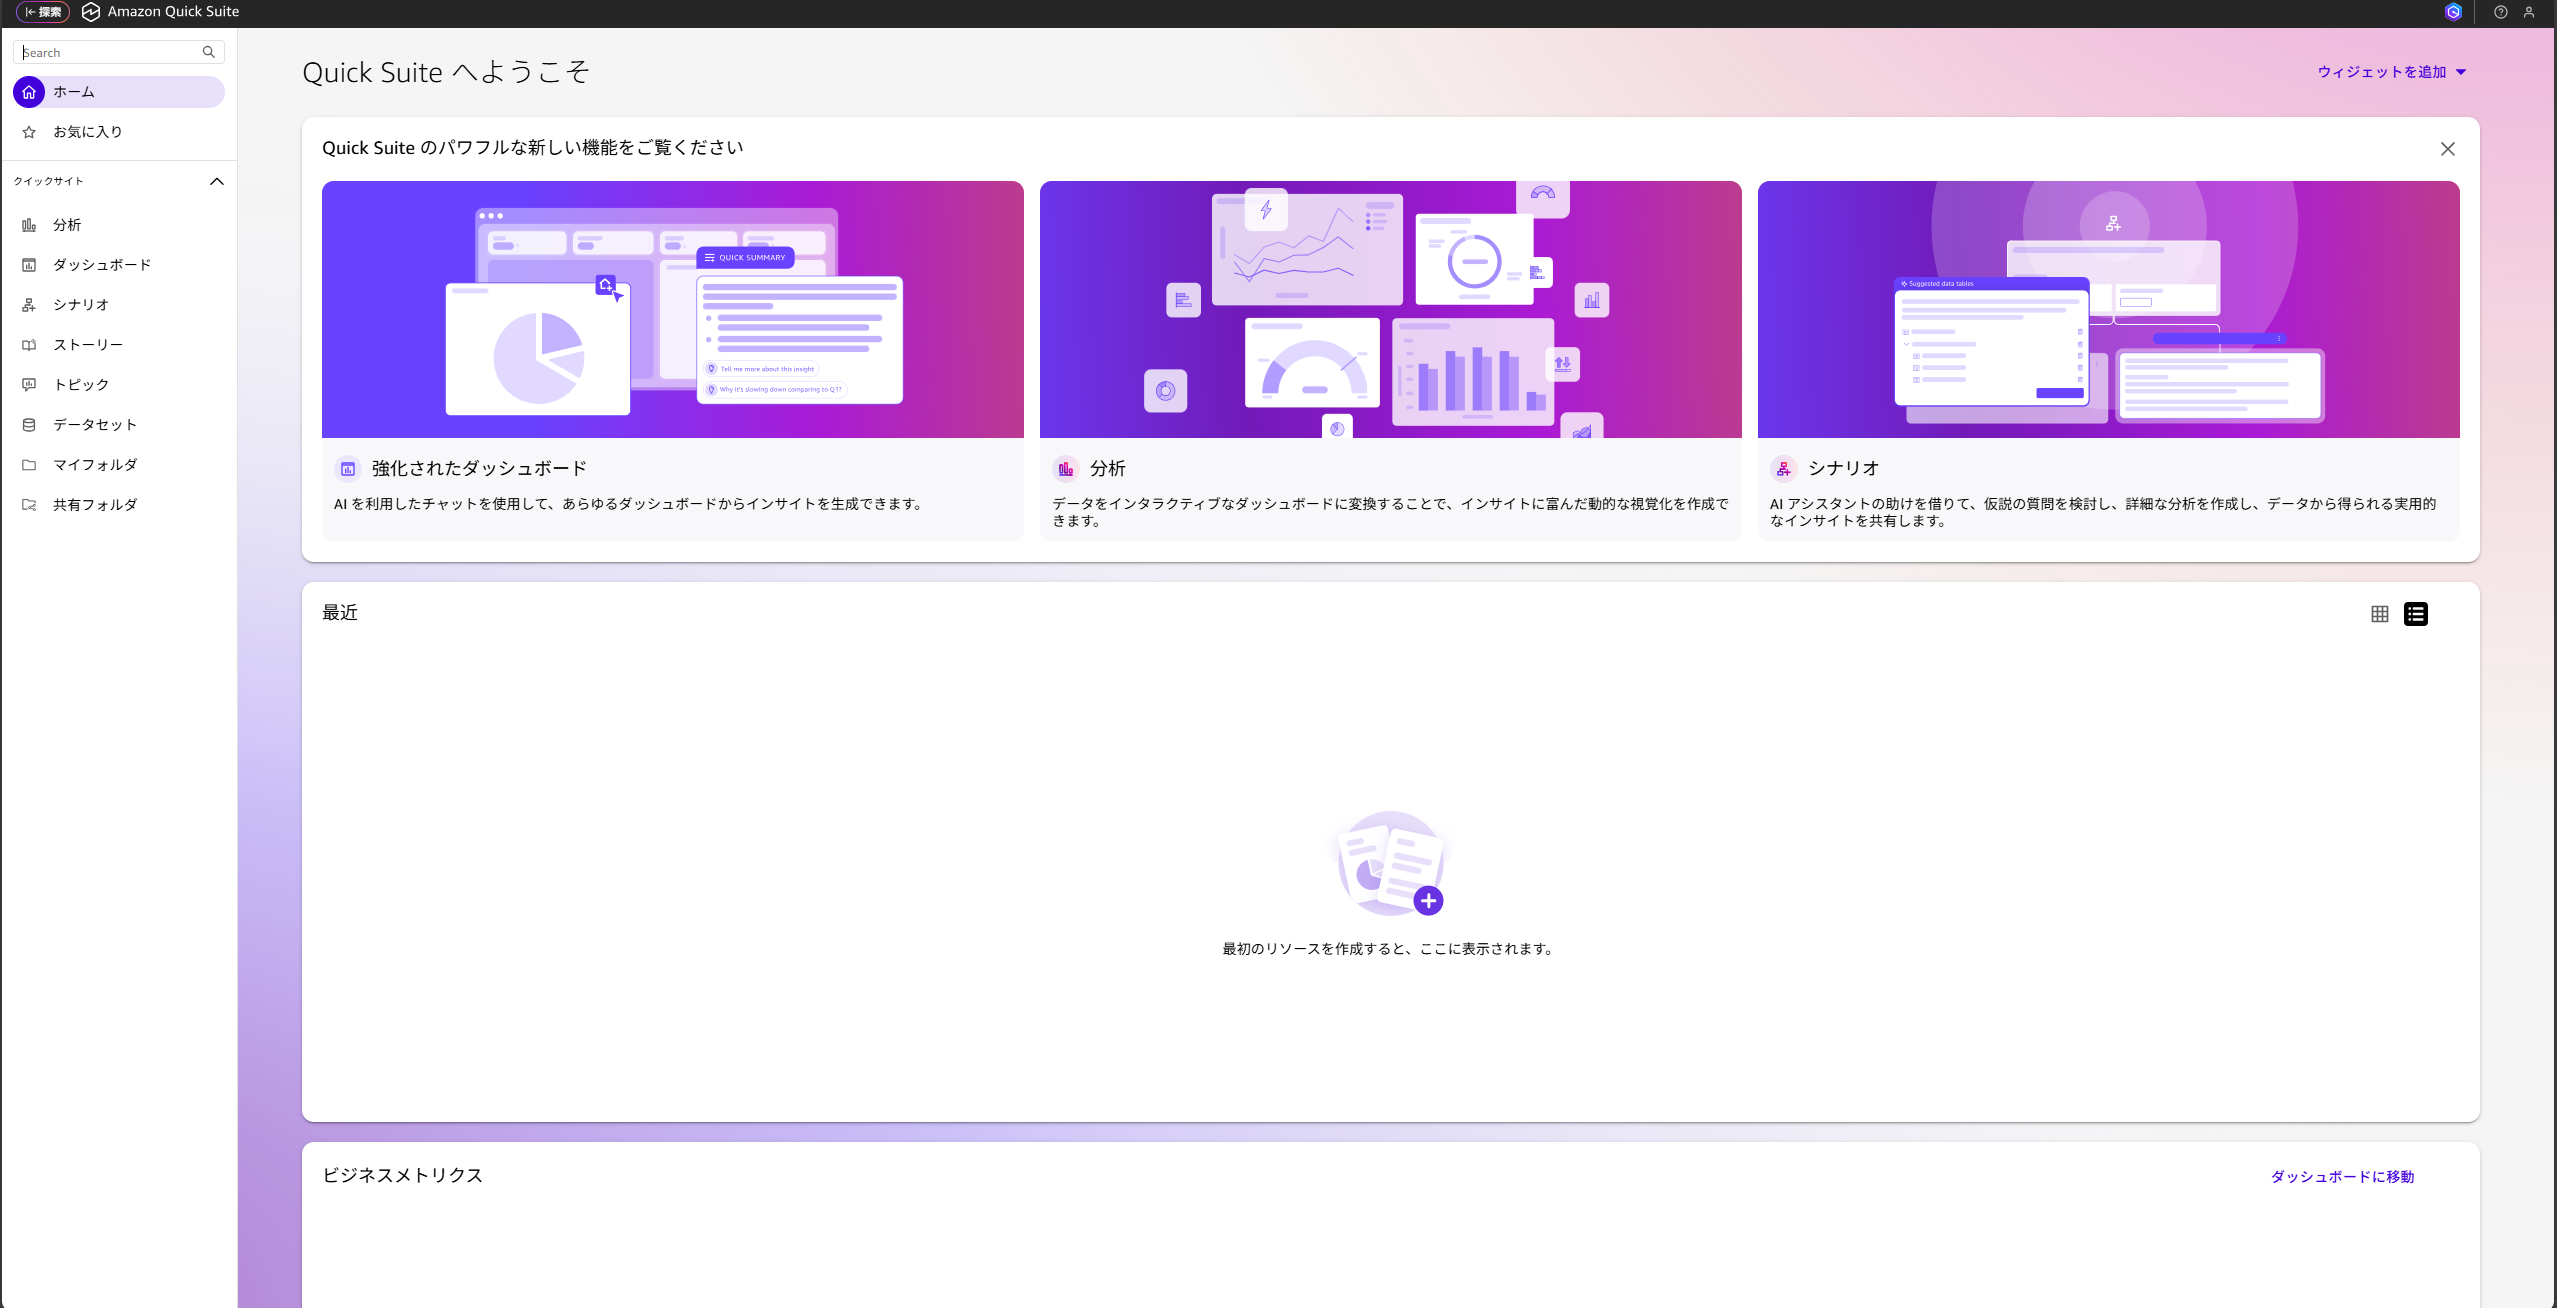This screenshot has width=2557, height=1308.
Task: Switch recent items to list view
Action: (x=2416, y=614)
